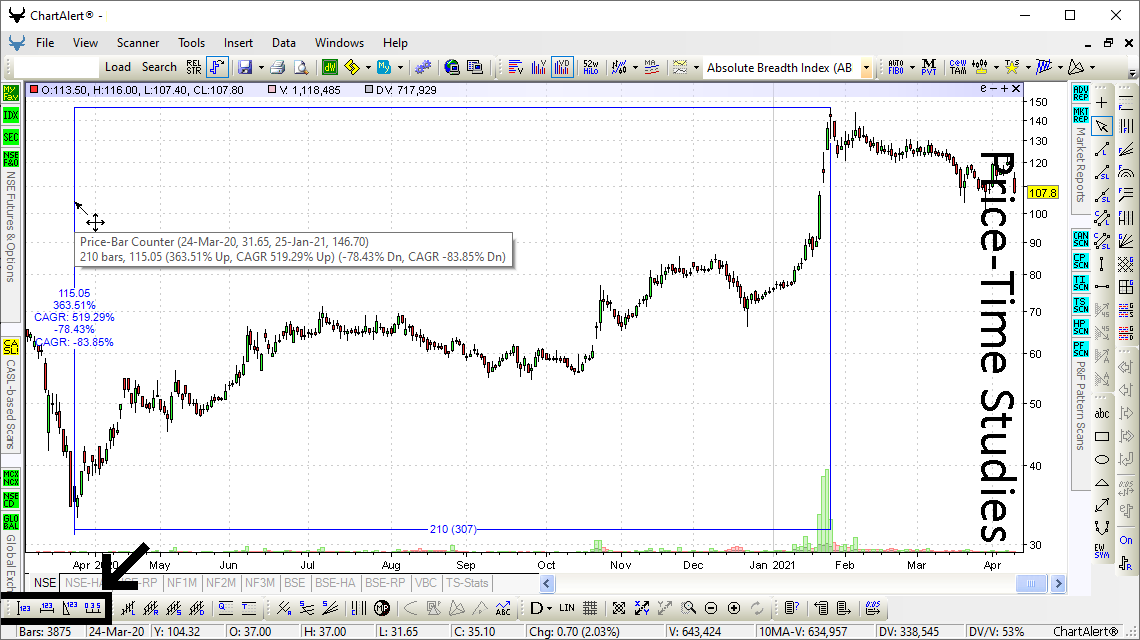Click the globe with monitor icon
The width and height of the screenshot is (1140, 640).
tap(452, 68)
